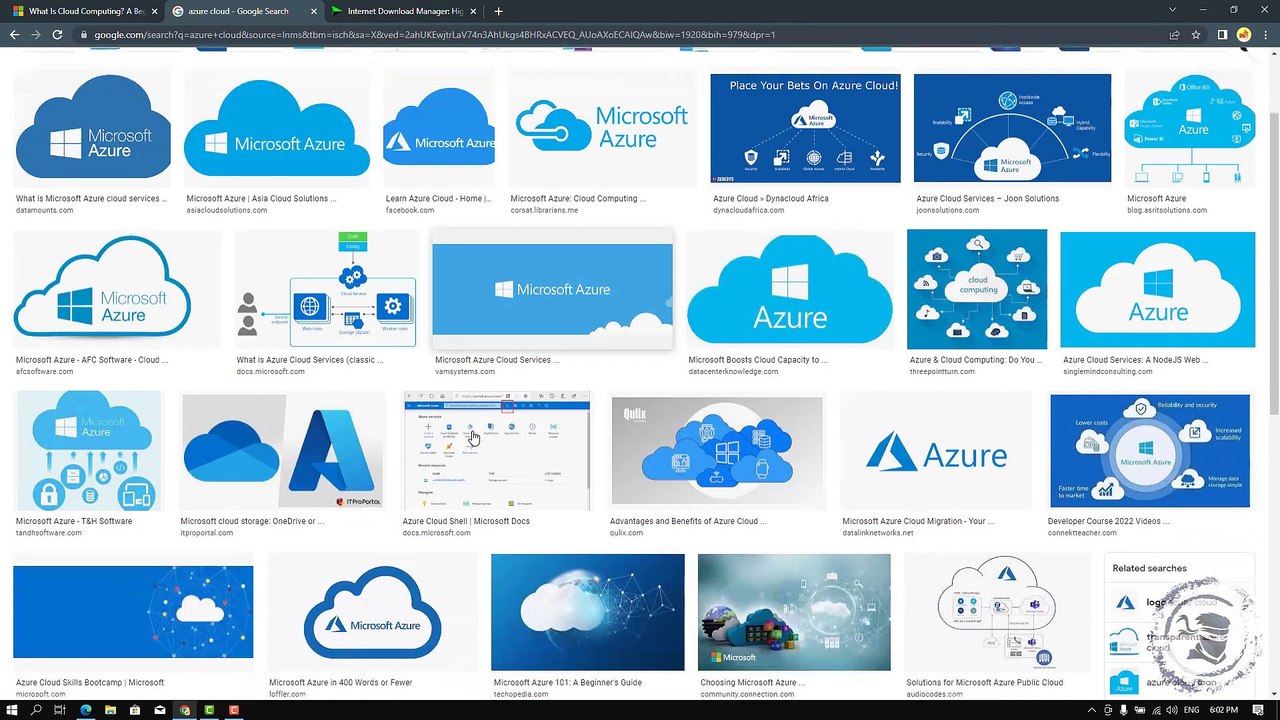This screenshot has height=720, width=1280.
Task: Open the Datacenter Knowledge Azure cloud image
Action: 790,289
